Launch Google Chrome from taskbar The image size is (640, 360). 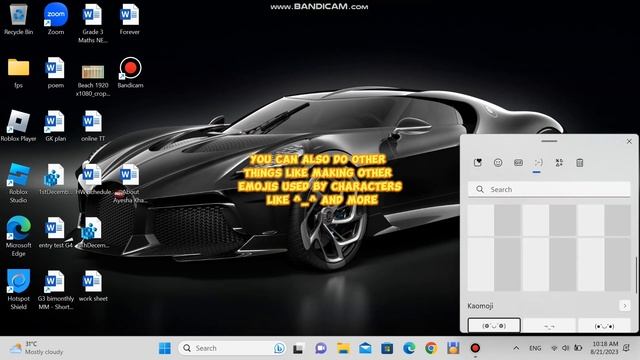click(431, 348)
